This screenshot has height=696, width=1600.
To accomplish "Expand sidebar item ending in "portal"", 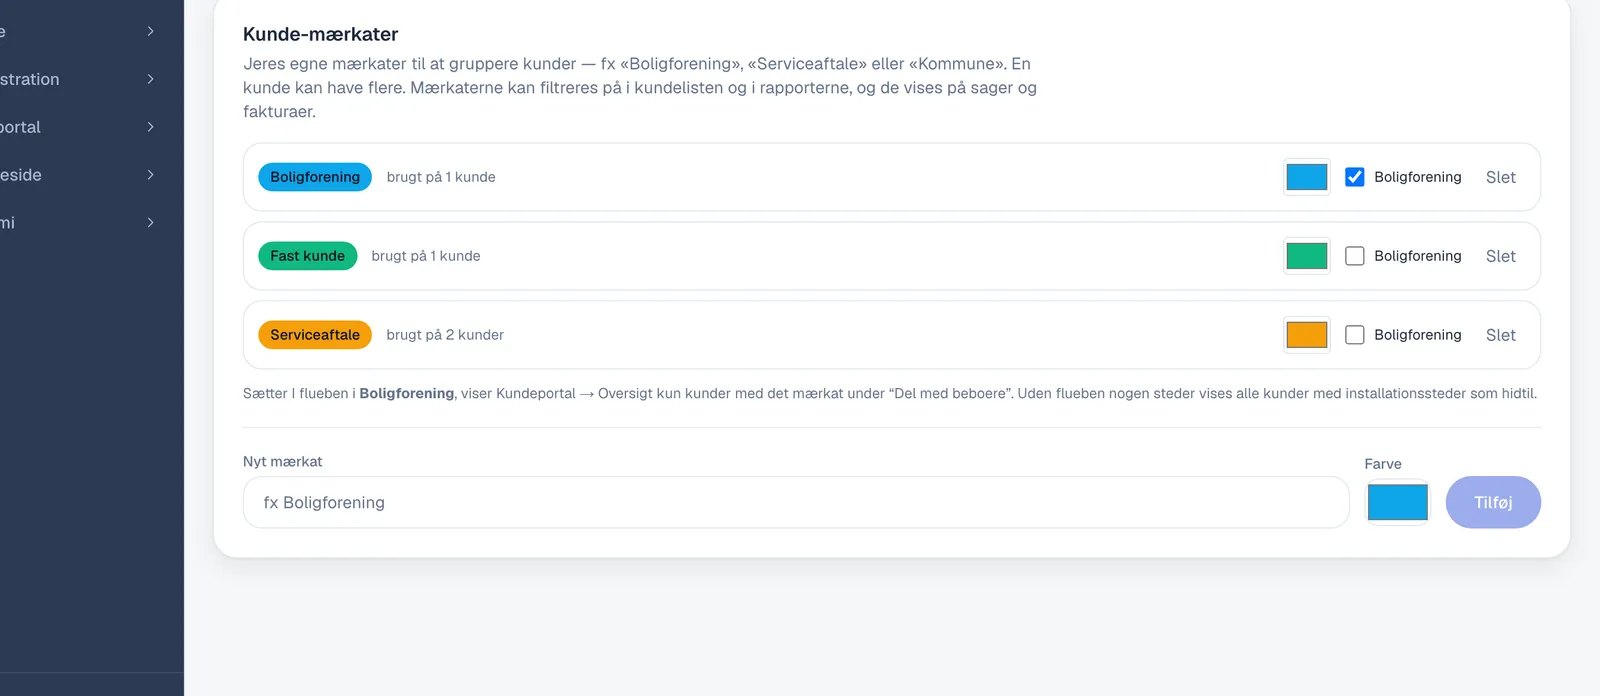I will pos(80,127).
